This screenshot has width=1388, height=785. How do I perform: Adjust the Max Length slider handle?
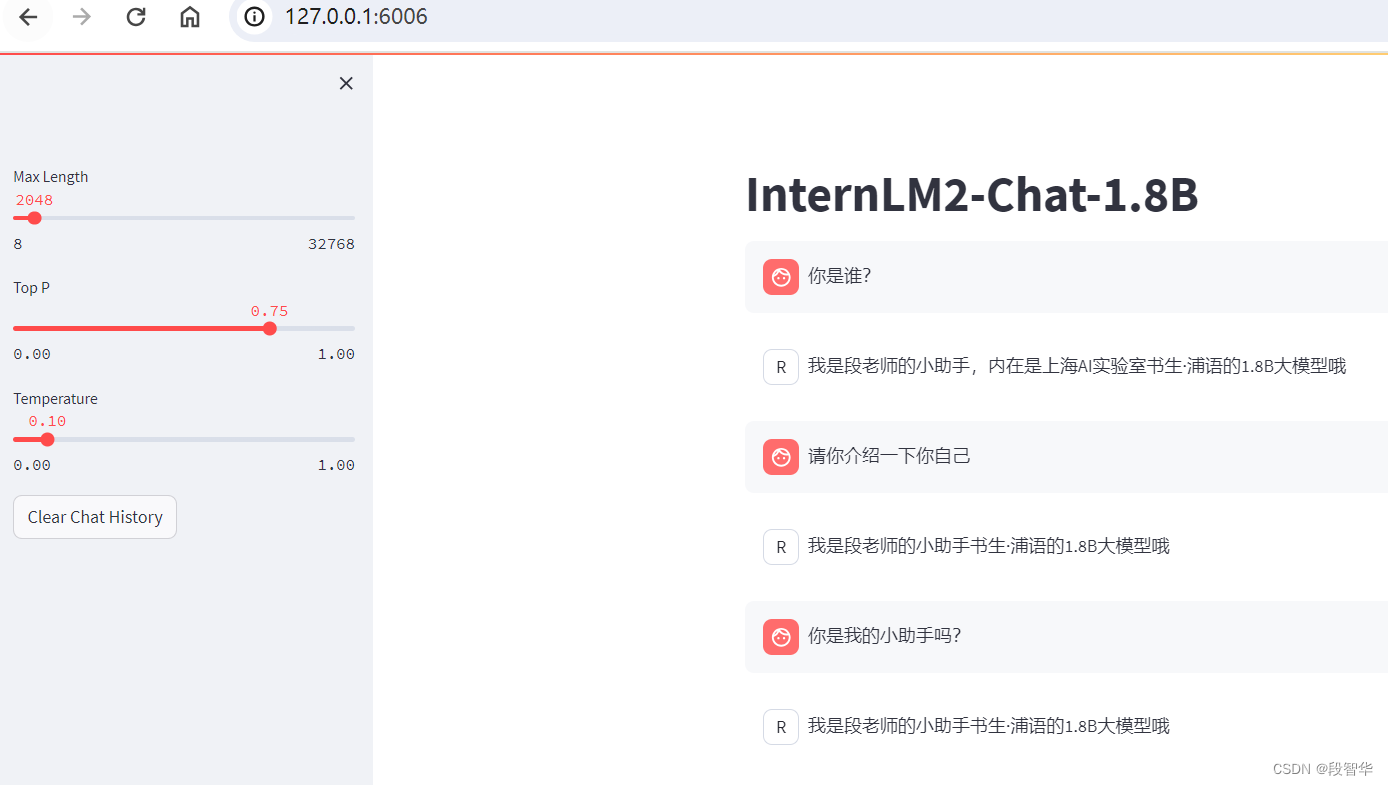(34, 218)
